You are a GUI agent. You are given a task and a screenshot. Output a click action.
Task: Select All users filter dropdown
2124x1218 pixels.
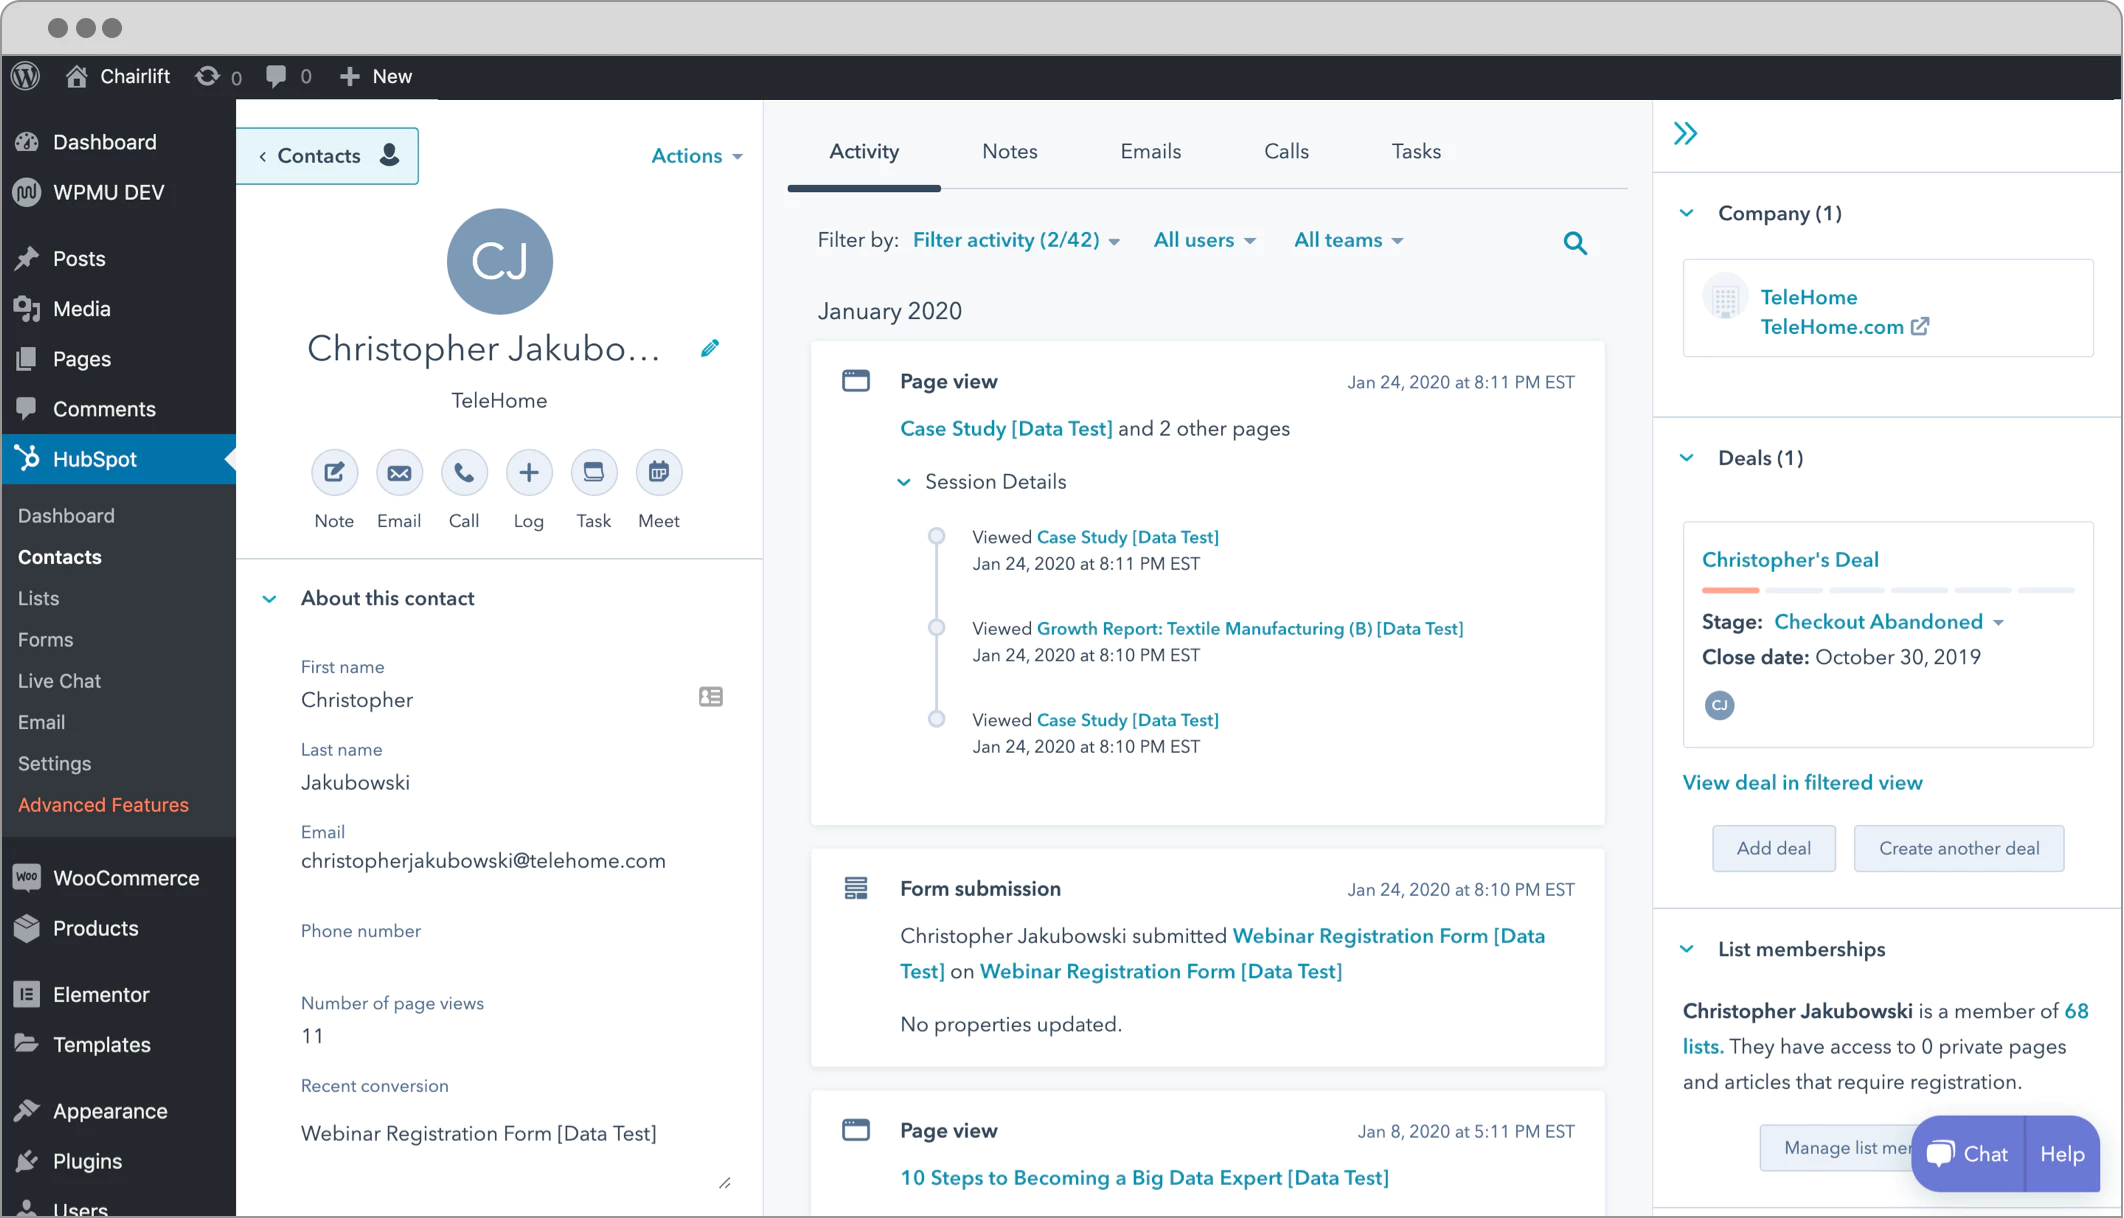1204,241
